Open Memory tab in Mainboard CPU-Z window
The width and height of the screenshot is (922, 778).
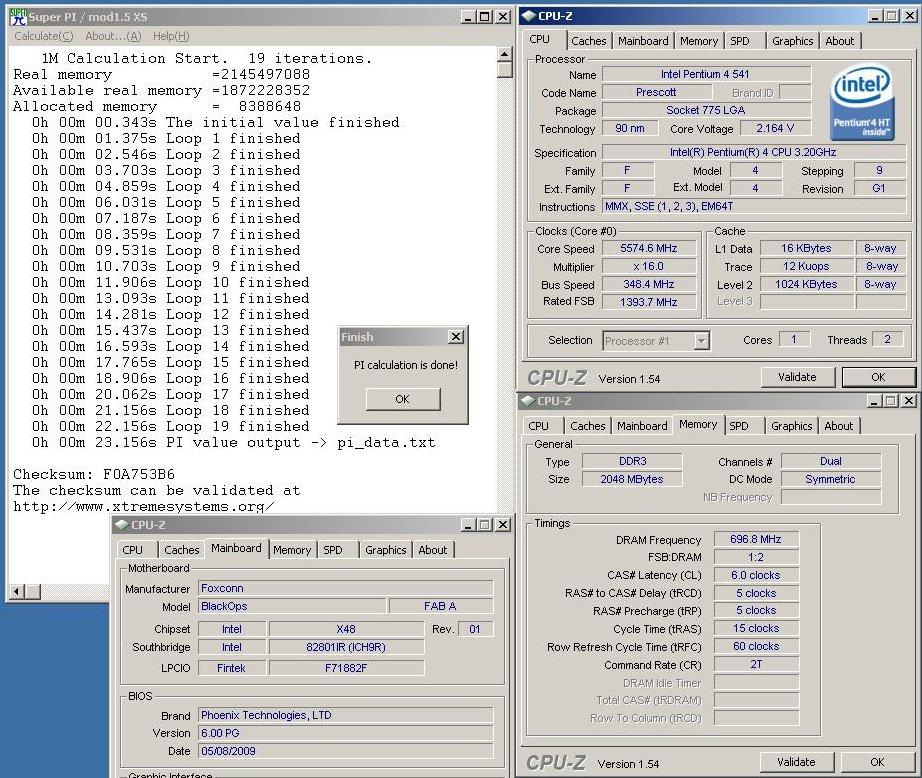(292, 550)
